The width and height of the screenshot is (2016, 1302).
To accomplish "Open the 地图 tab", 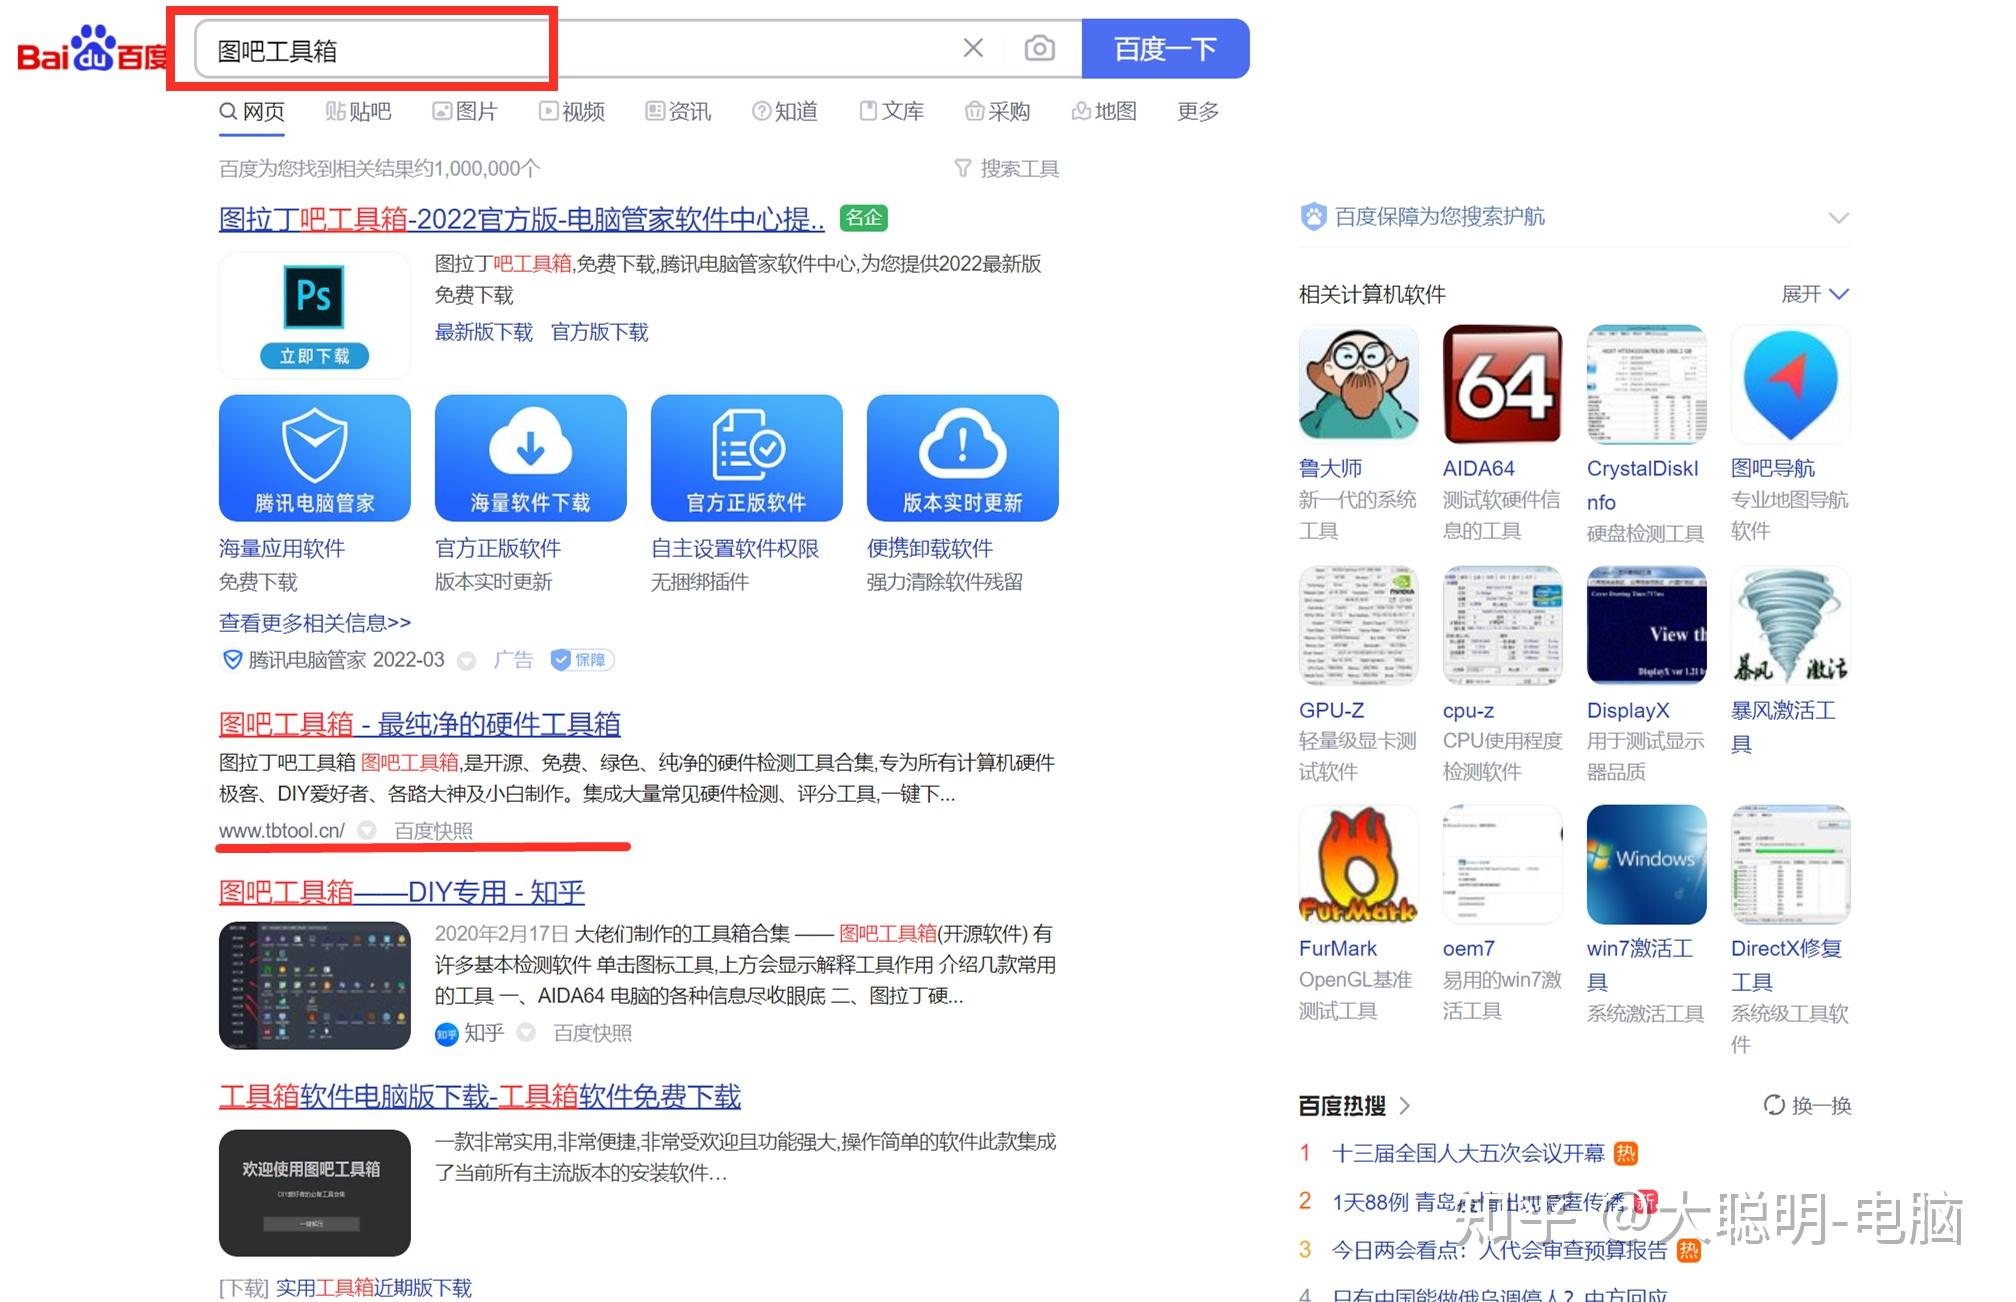I will click(x=1104, y=111).
